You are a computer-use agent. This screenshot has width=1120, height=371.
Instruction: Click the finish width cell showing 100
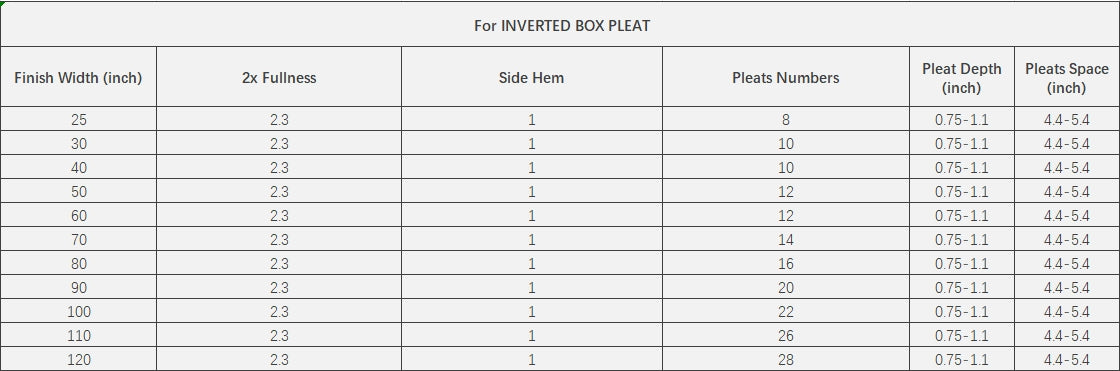pyautogui.click(x=79, y=312)
